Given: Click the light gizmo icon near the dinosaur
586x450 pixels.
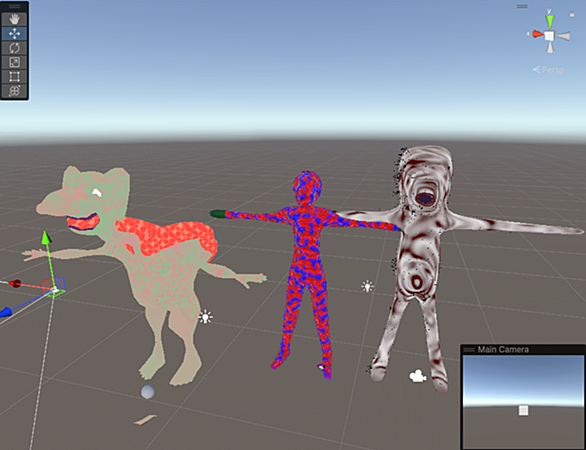Looking at the screenshot, I should pos(206,317).
